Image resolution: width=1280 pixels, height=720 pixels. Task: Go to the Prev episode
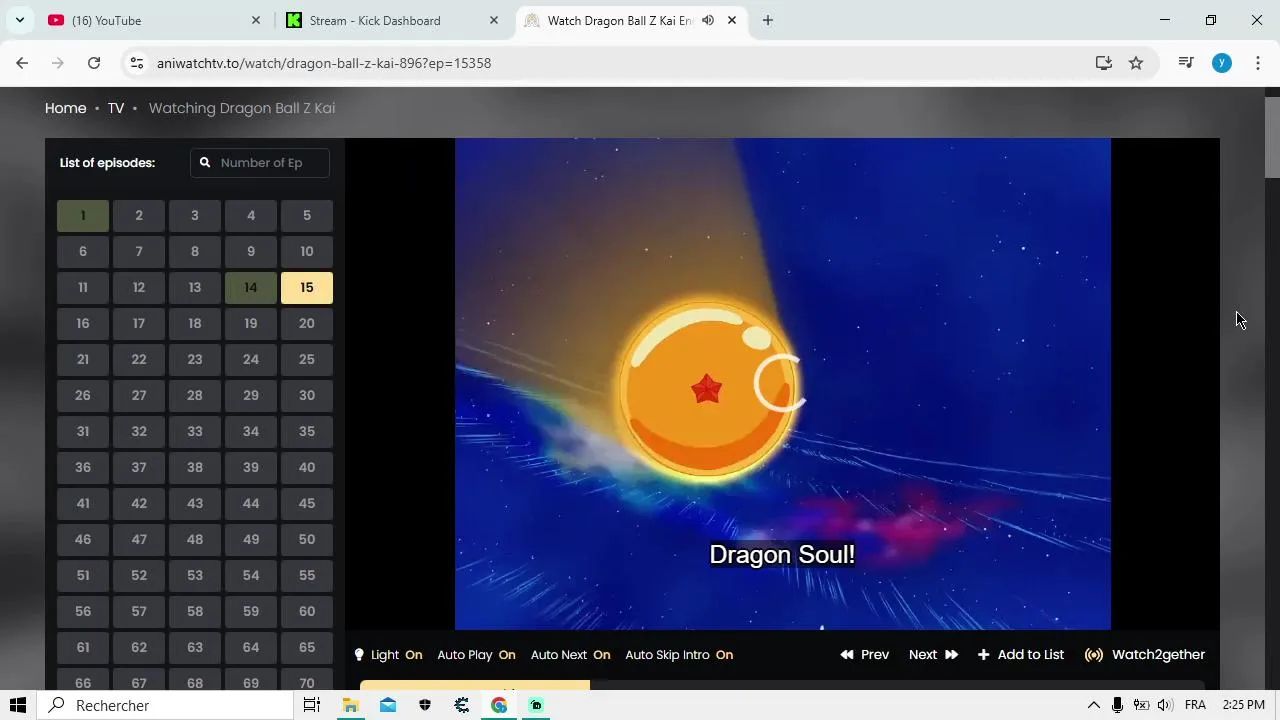coord(864,655)
